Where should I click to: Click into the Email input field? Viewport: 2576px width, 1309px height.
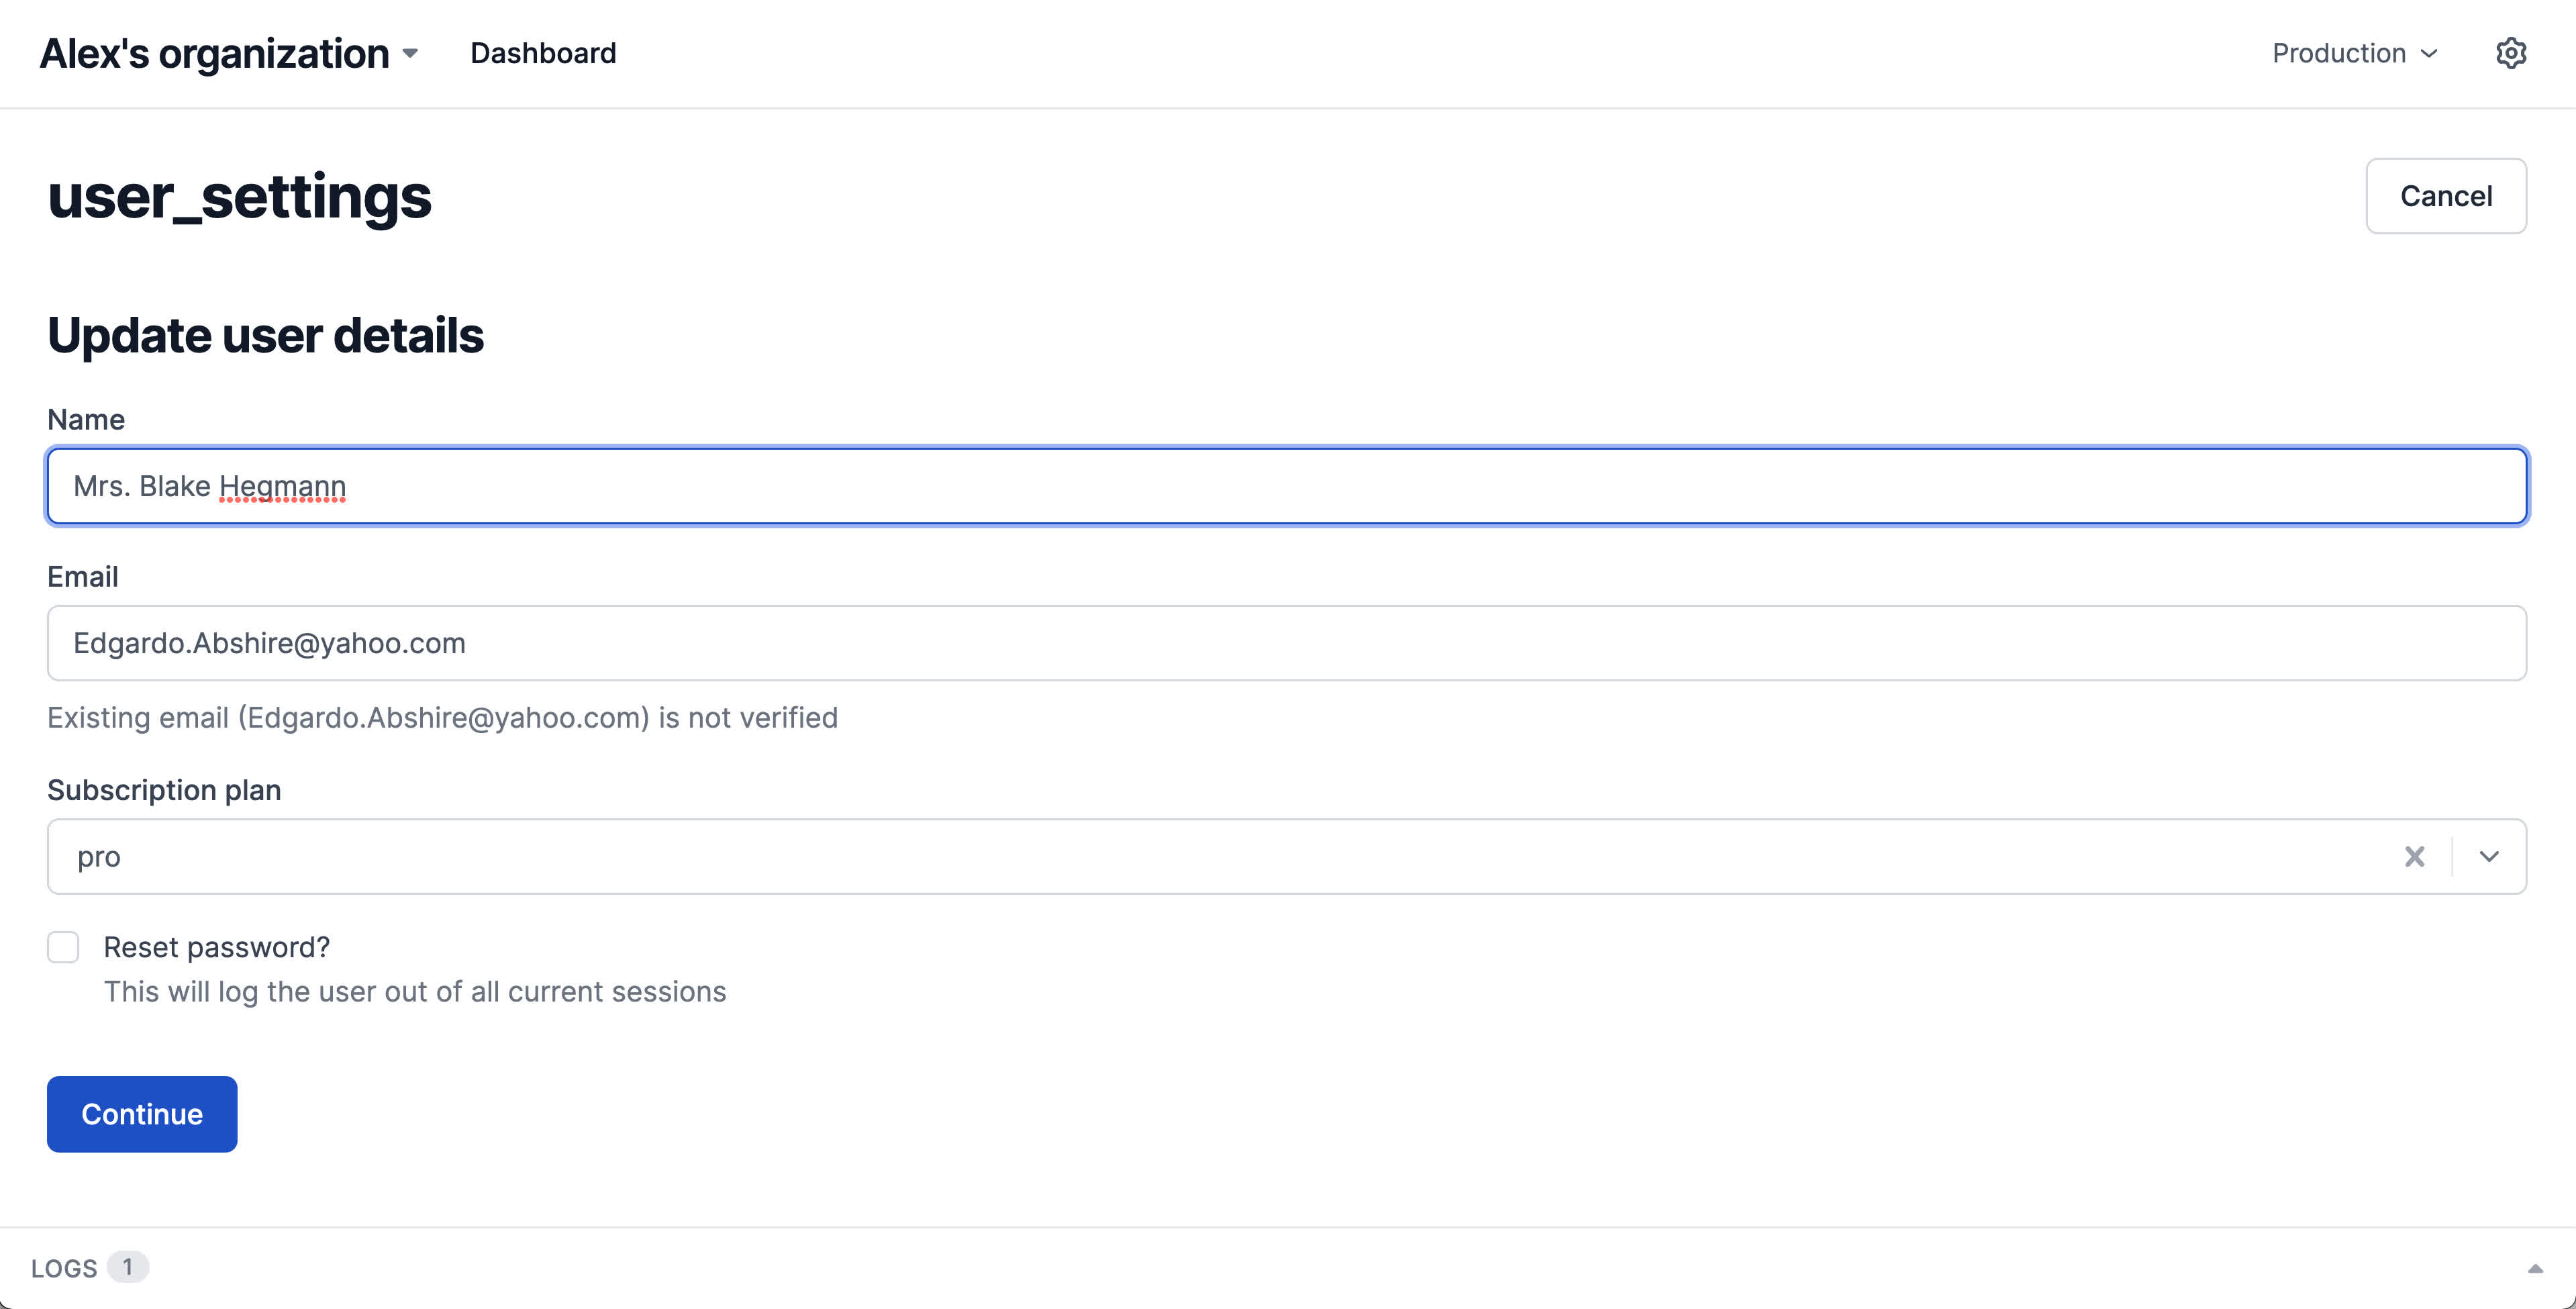point(1286,643)
